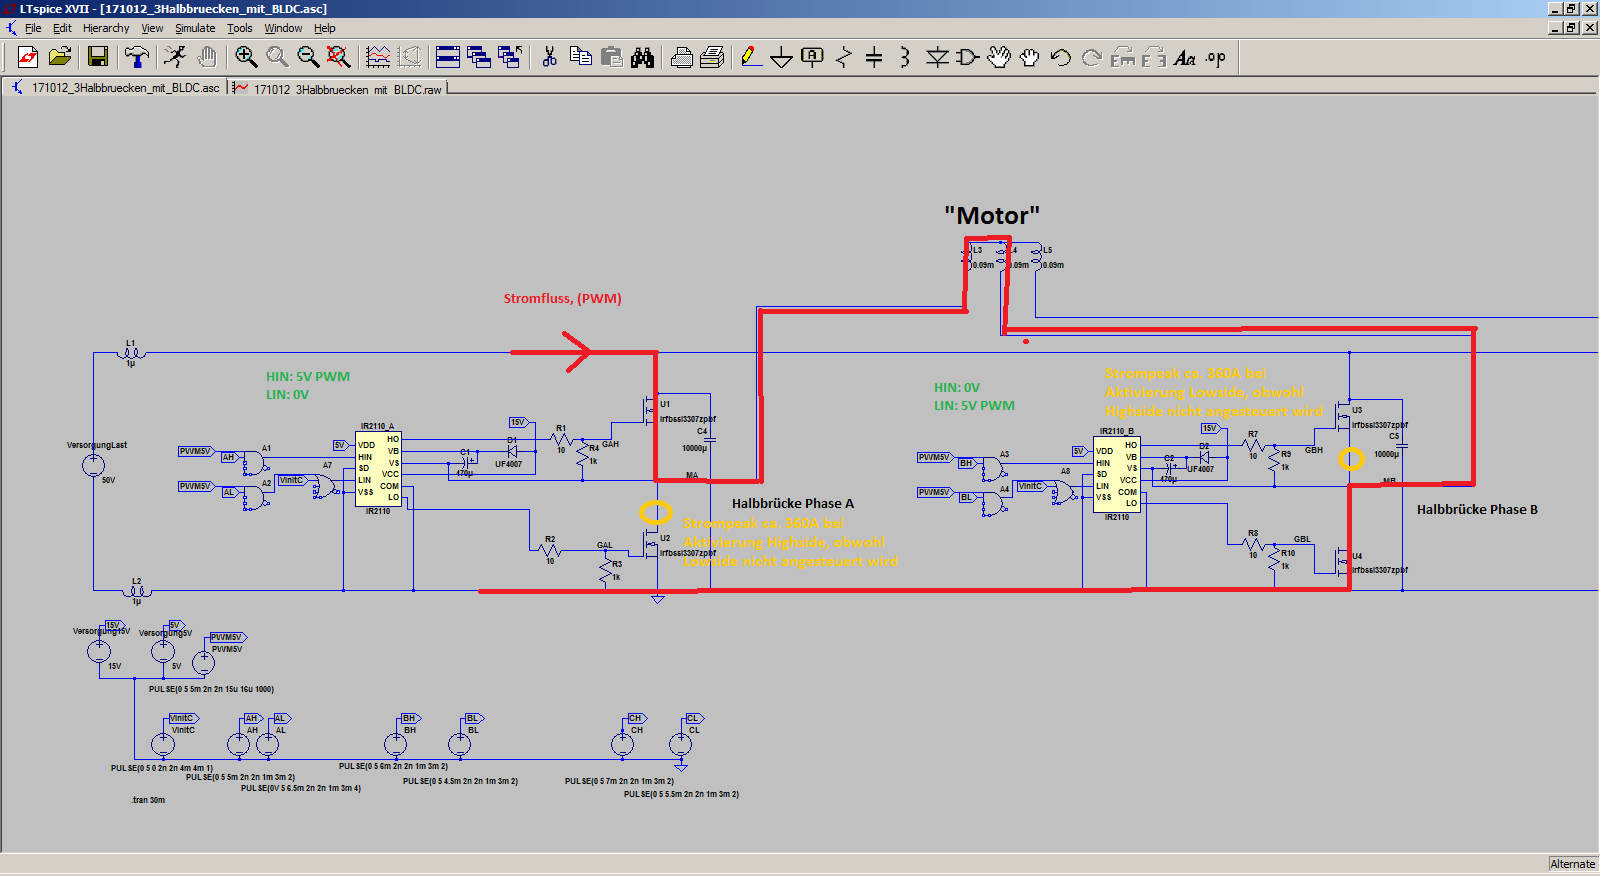
Task: Open a file using the folder icon
Action: [60, 57]
